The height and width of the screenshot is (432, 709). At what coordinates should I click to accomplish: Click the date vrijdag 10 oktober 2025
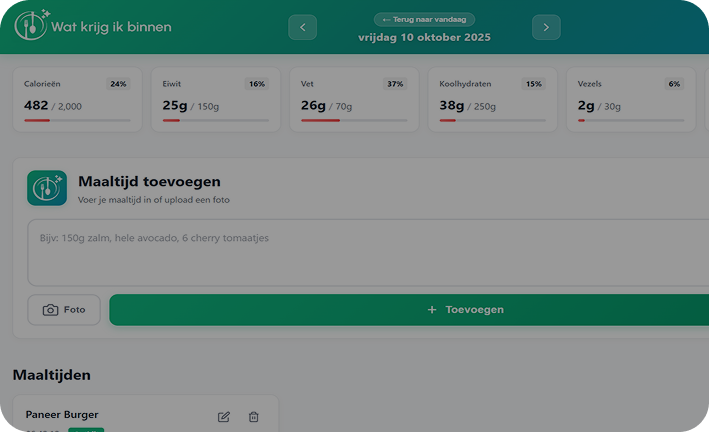click(x=424, y=38)
